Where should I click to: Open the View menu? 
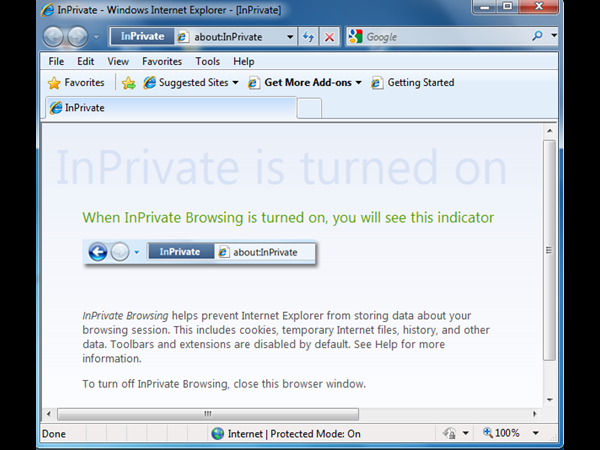point(118,62)
